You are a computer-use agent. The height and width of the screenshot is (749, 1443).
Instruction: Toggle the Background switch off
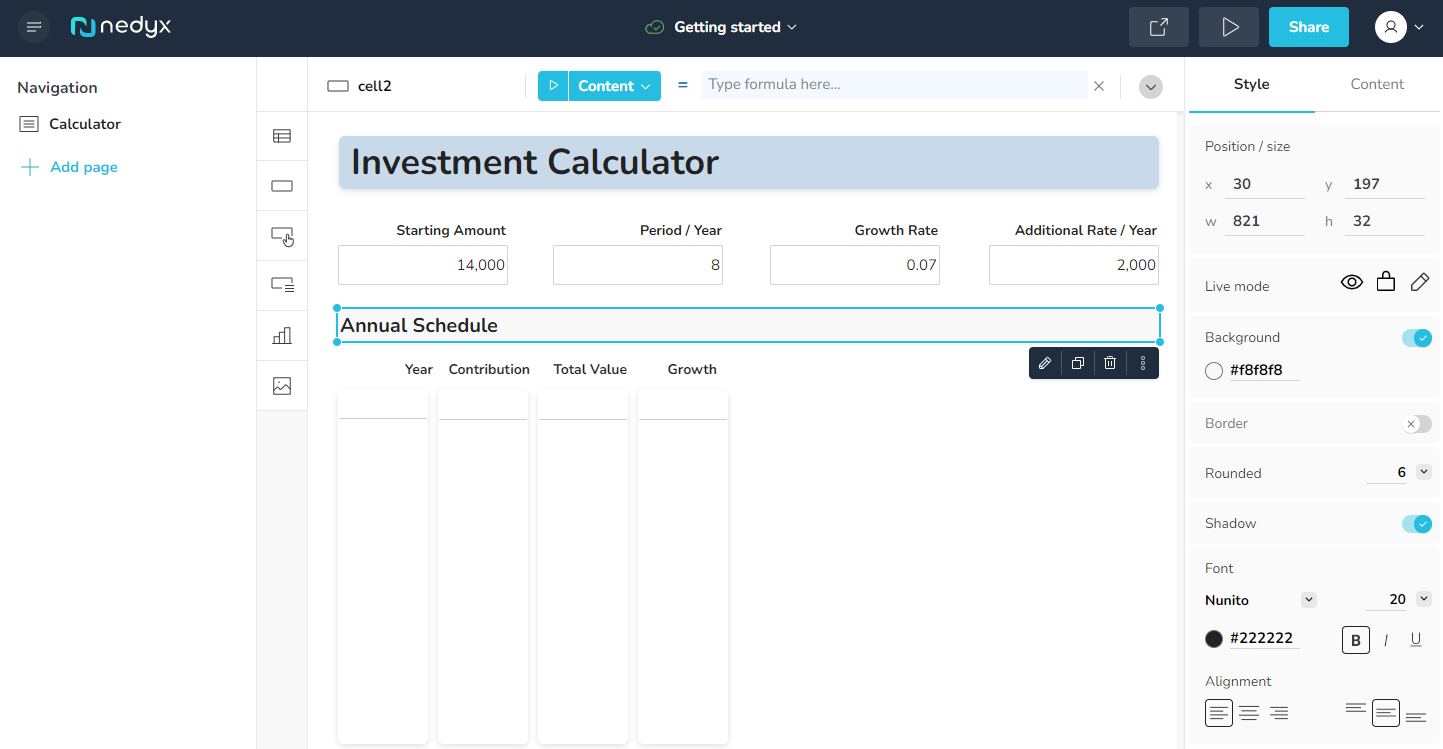pos(1416,338)
